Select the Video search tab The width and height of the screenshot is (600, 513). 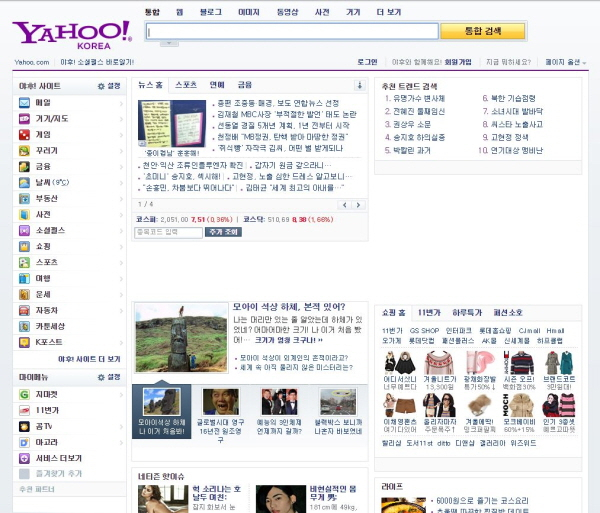tap(287, 12)
